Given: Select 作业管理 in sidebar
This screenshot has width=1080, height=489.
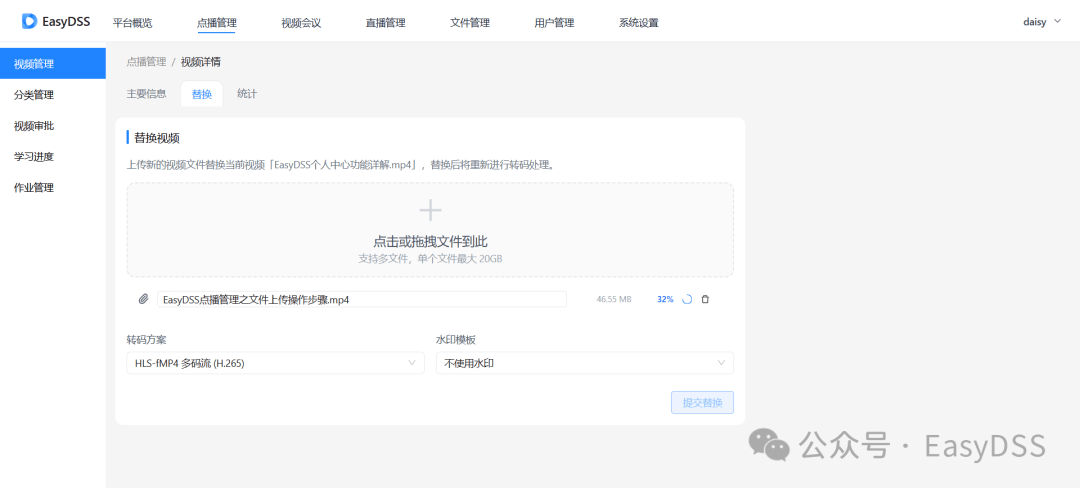Looking at the screenshot, I should click(x=53, y=187).
